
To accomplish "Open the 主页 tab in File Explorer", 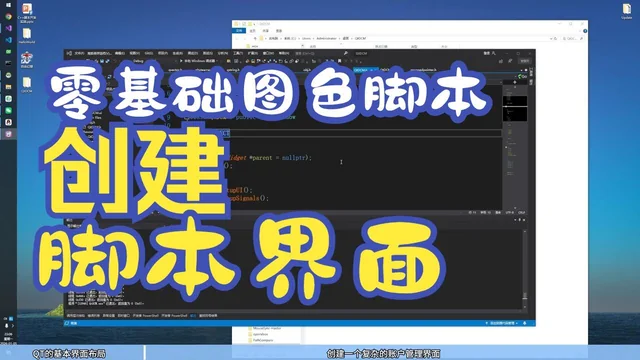I will coord(253,31).
